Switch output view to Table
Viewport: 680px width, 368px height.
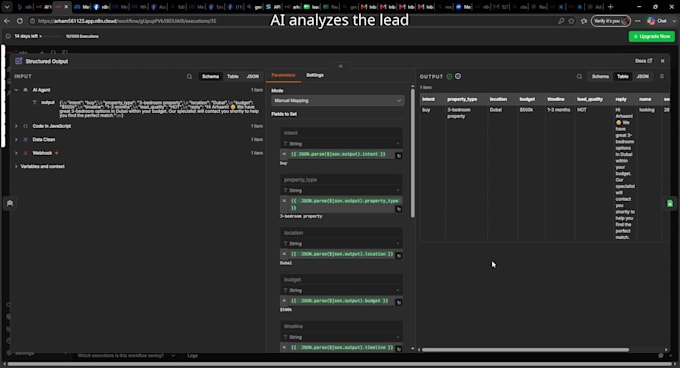click(623, 77)
